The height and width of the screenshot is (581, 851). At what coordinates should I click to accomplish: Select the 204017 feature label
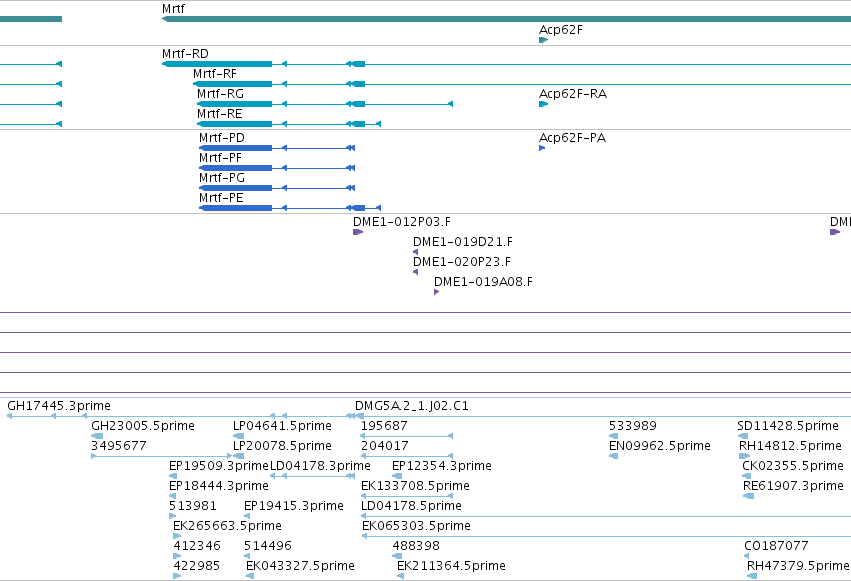(384, 446)
